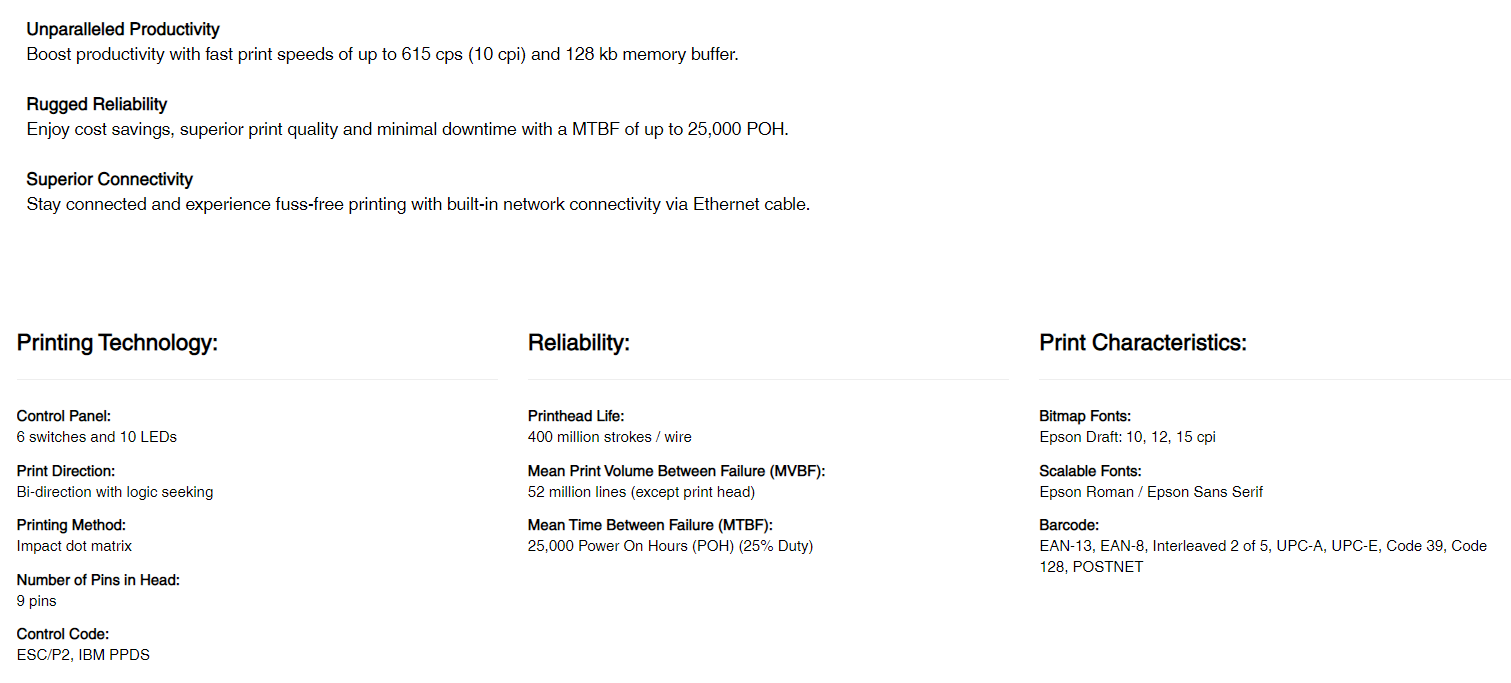Click the Print Characteristics section title
The height and width of the screenshot is (683, 1511).
point(1143,343)
